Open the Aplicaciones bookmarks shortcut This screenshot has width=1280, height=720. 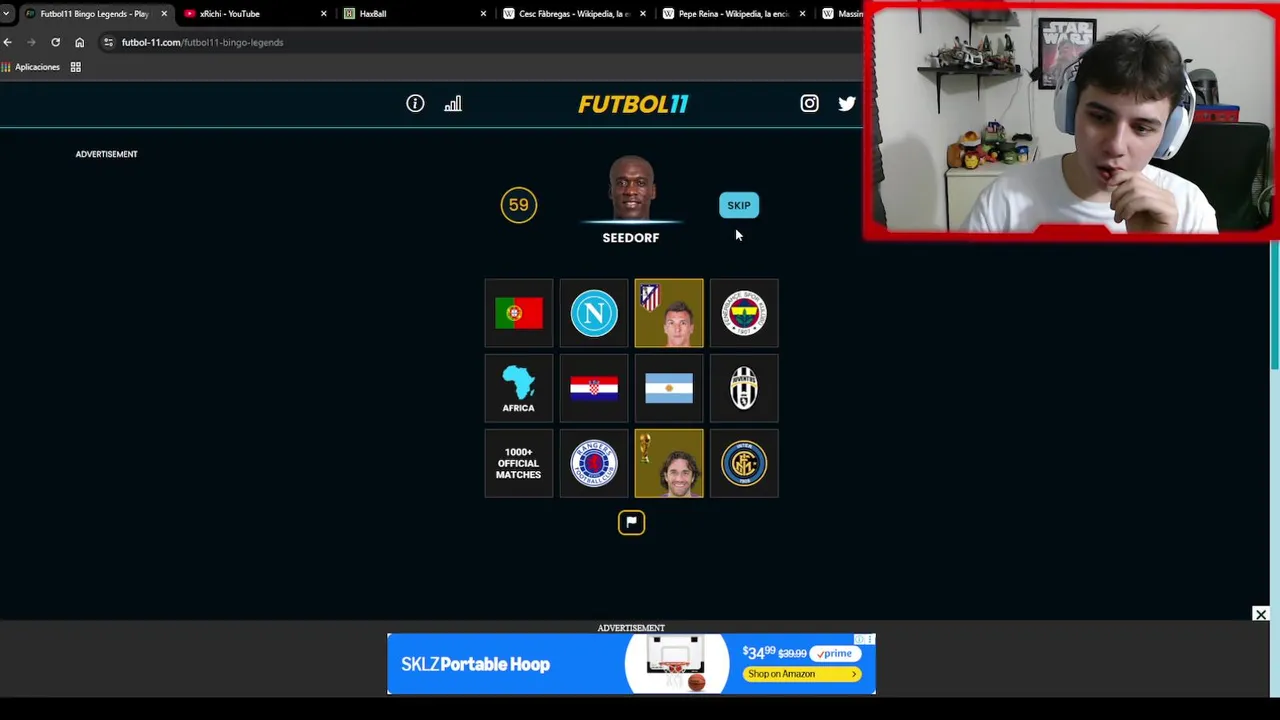click(x=31, y=67)
